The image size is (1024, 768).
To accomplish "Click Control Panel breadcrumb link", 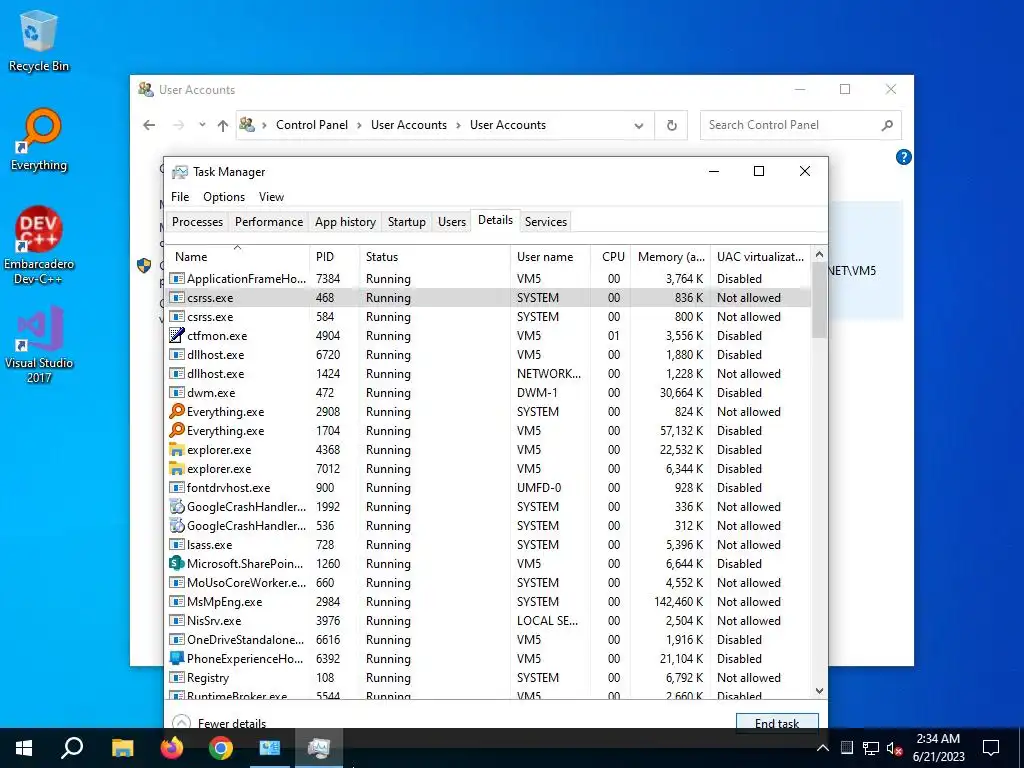I will (312, 125).
